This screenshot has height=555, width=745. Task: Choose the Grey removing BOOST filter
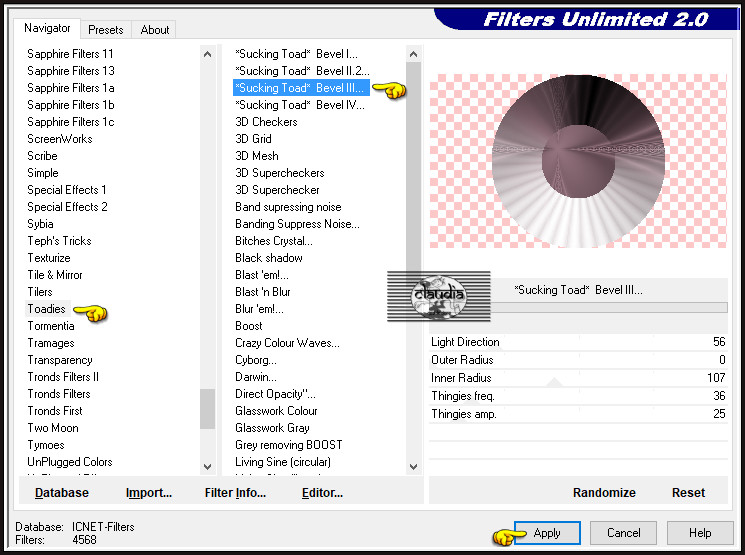tap(288, 445)
